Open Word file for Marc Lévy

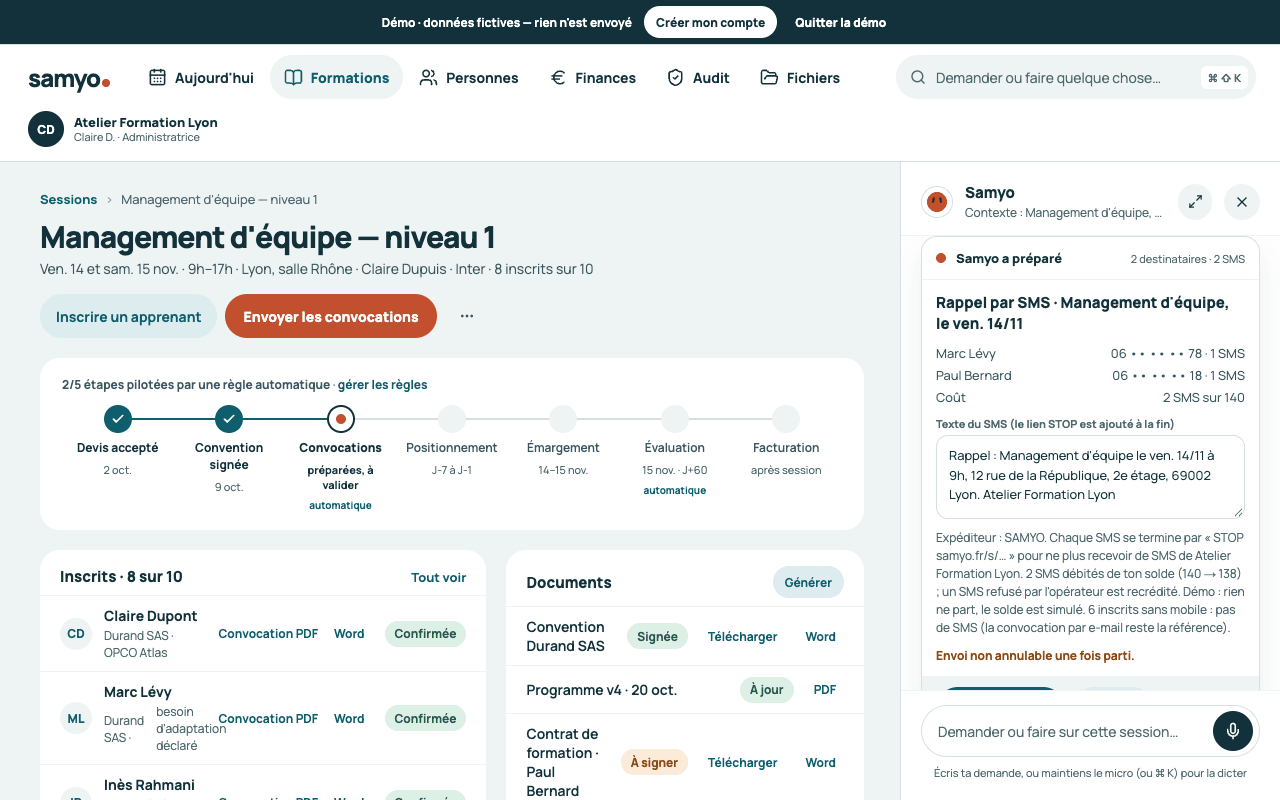349,718
